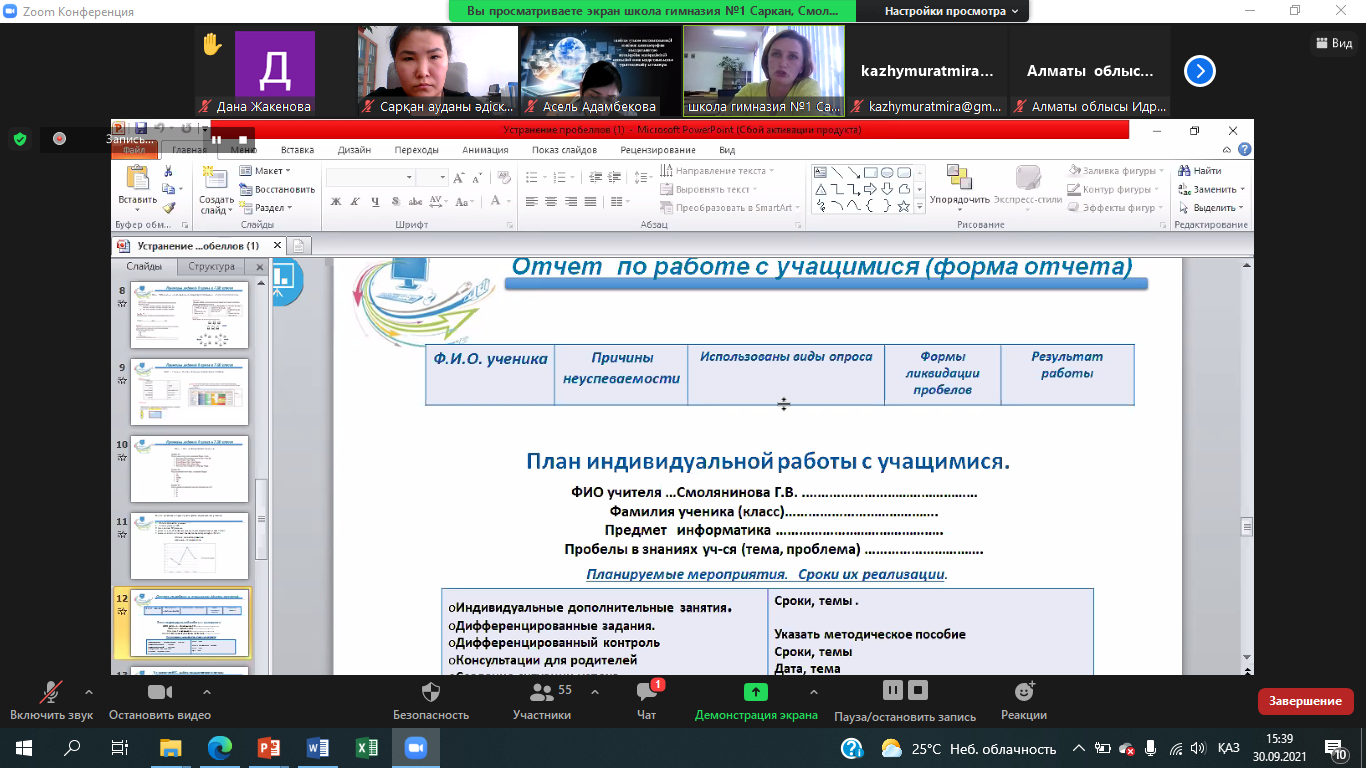Toggle align text left

pyautogui.click(x=532, y=202)
